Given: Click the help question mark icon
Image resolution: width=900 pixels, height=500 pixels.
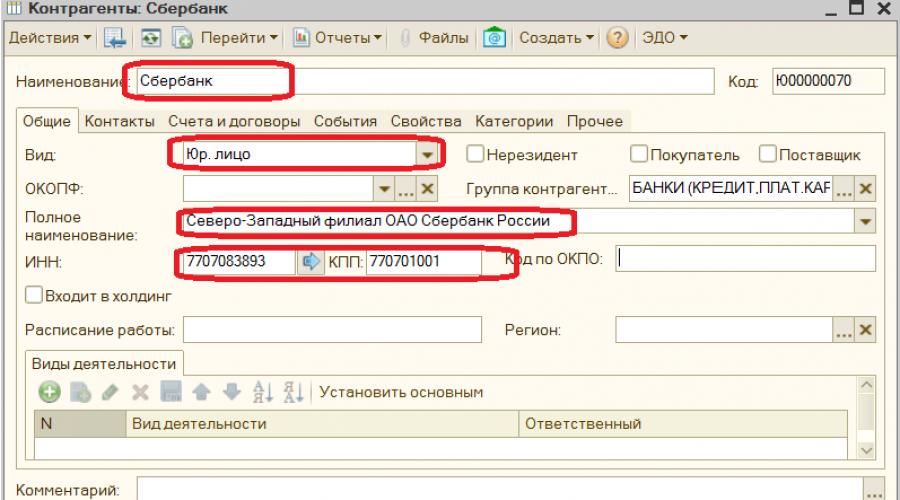Looking at the screenshot, I should click(617, 38).
